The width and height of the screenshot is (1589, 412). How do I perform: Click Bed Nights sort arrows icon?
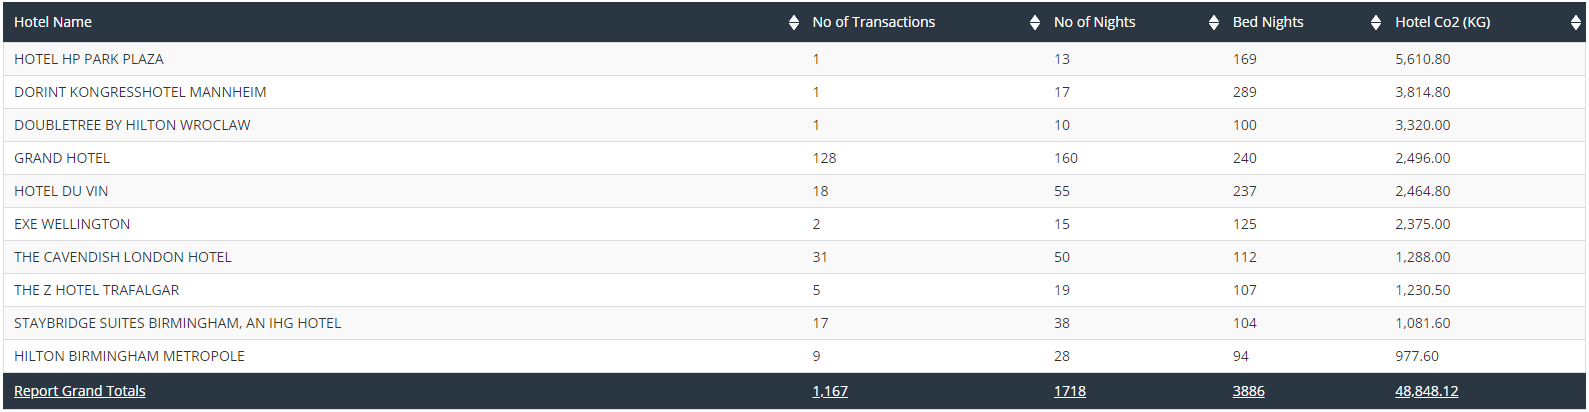[x=1376, y=22]
